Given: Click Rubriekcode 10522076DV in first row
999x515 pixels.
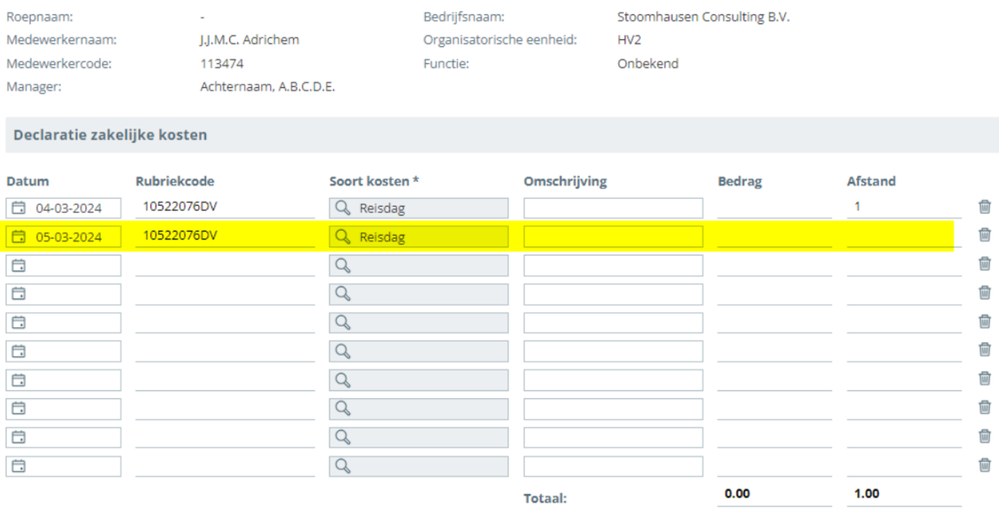Looking at the screenshot, I should coord(224,207).
